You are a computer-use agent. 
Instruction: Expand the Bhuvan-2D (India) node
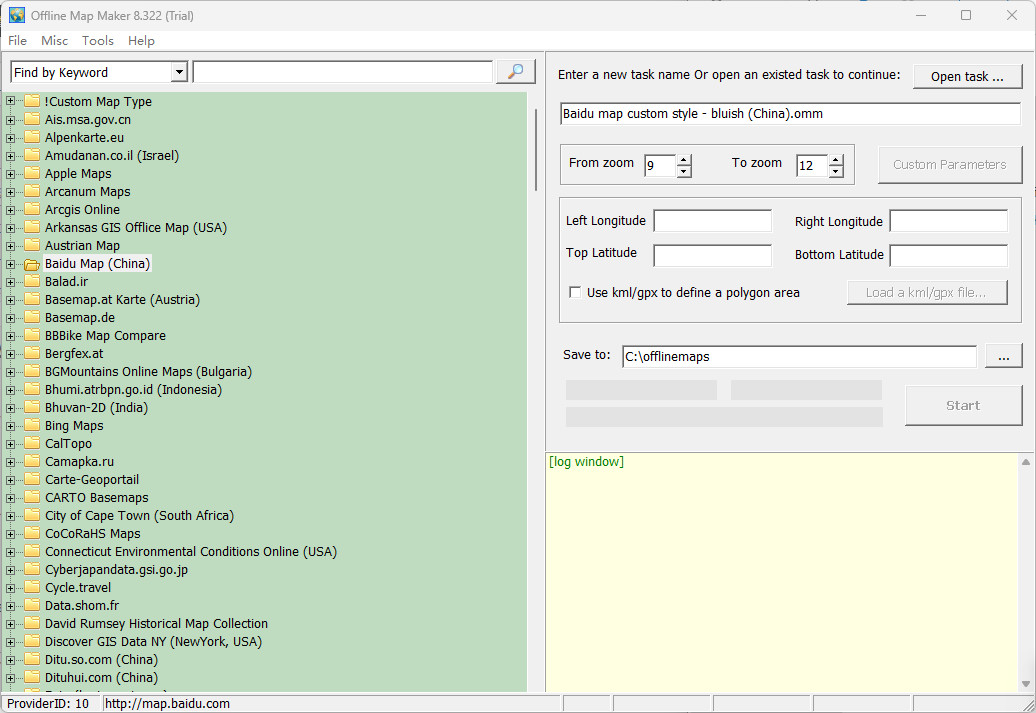[10, 408]
